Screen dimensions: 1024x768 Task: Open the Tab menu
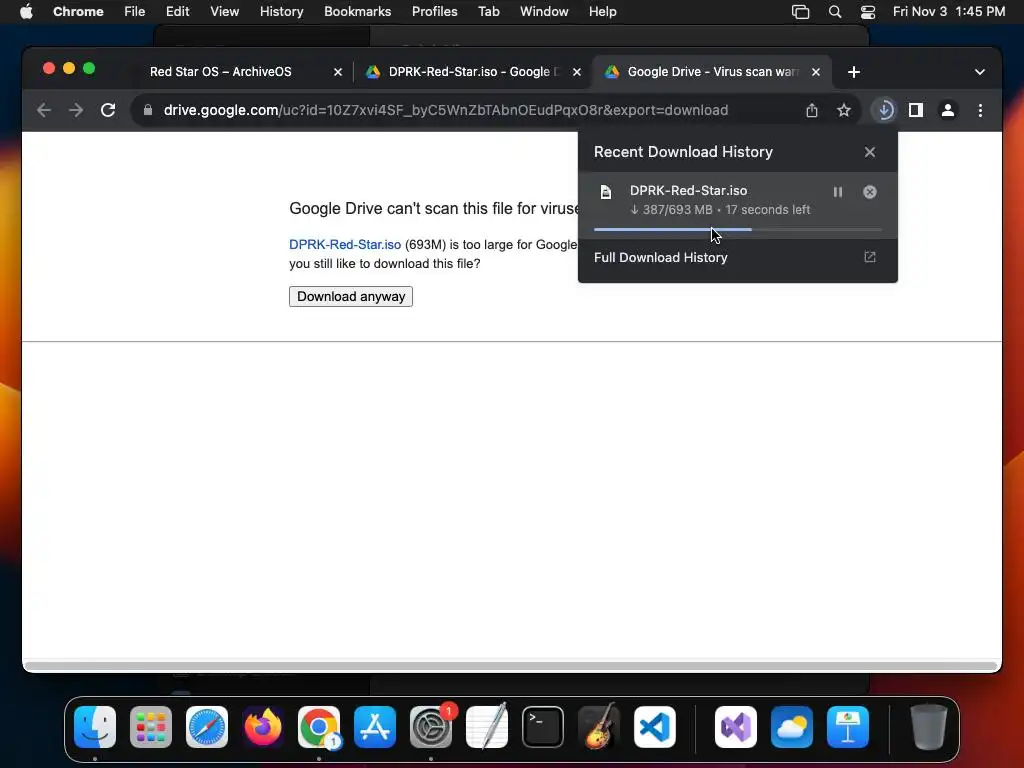[488, 12]
